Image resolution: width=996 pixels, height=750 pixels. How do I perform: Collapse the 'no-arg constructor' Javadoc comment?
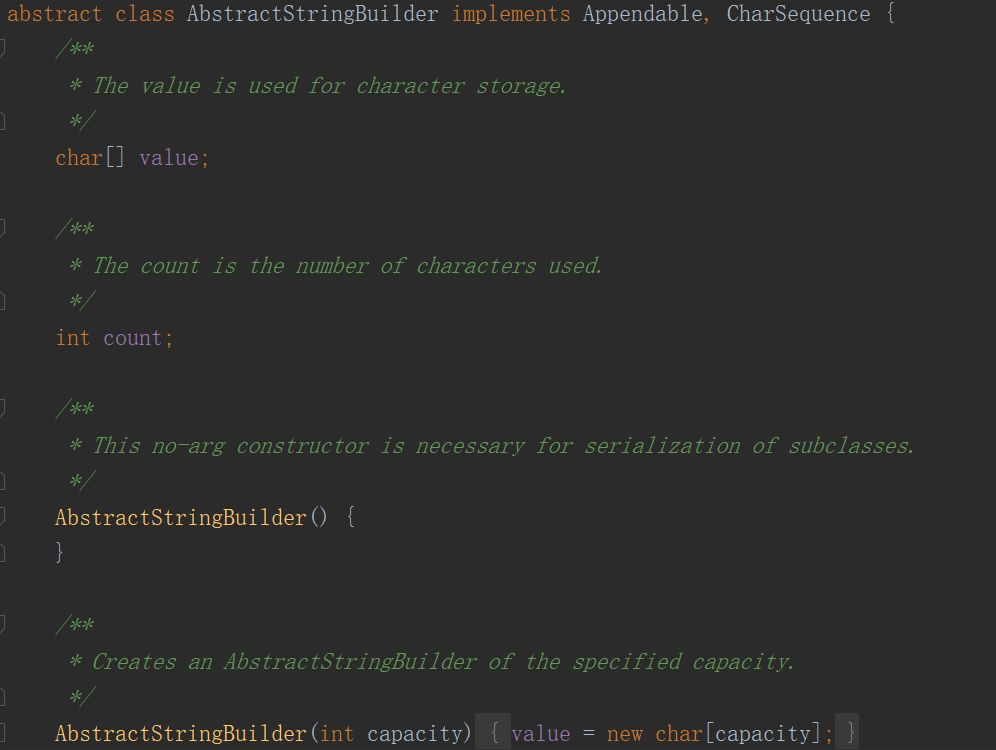tap(2, 408)
